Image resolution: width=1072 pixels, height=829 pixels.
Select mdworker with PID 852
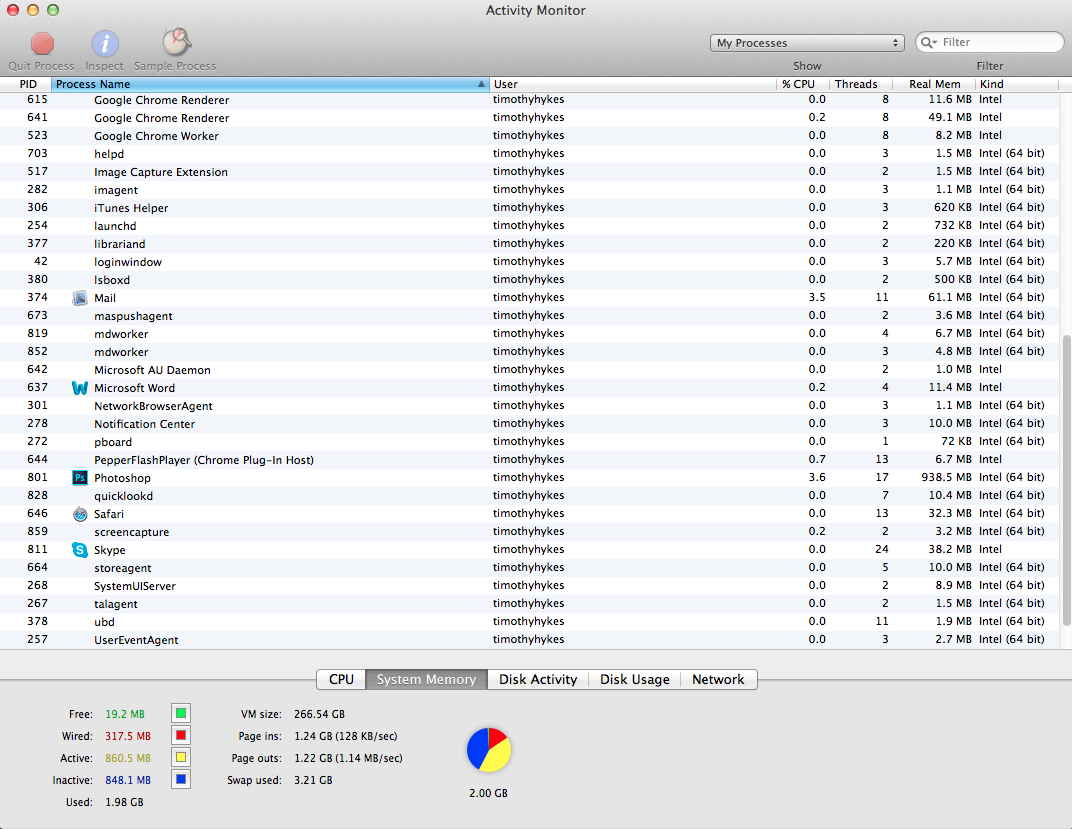click(x=530, y=351)
